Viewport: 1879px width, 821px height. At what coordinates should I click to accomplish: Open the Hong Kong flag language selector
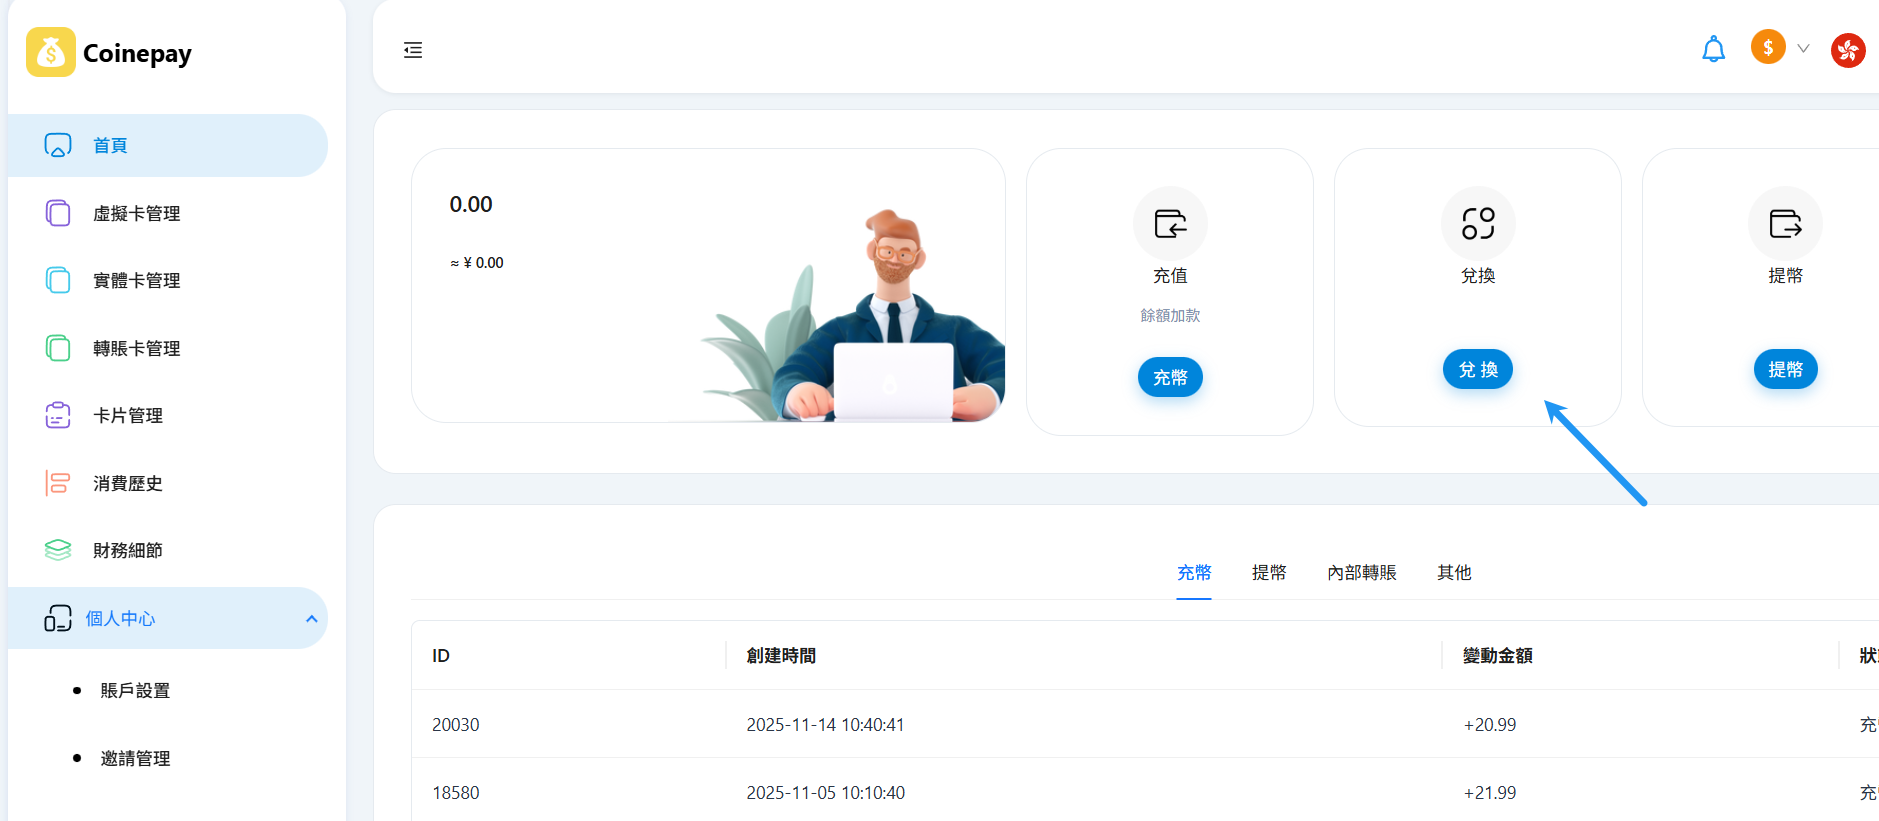[1848, 50]
